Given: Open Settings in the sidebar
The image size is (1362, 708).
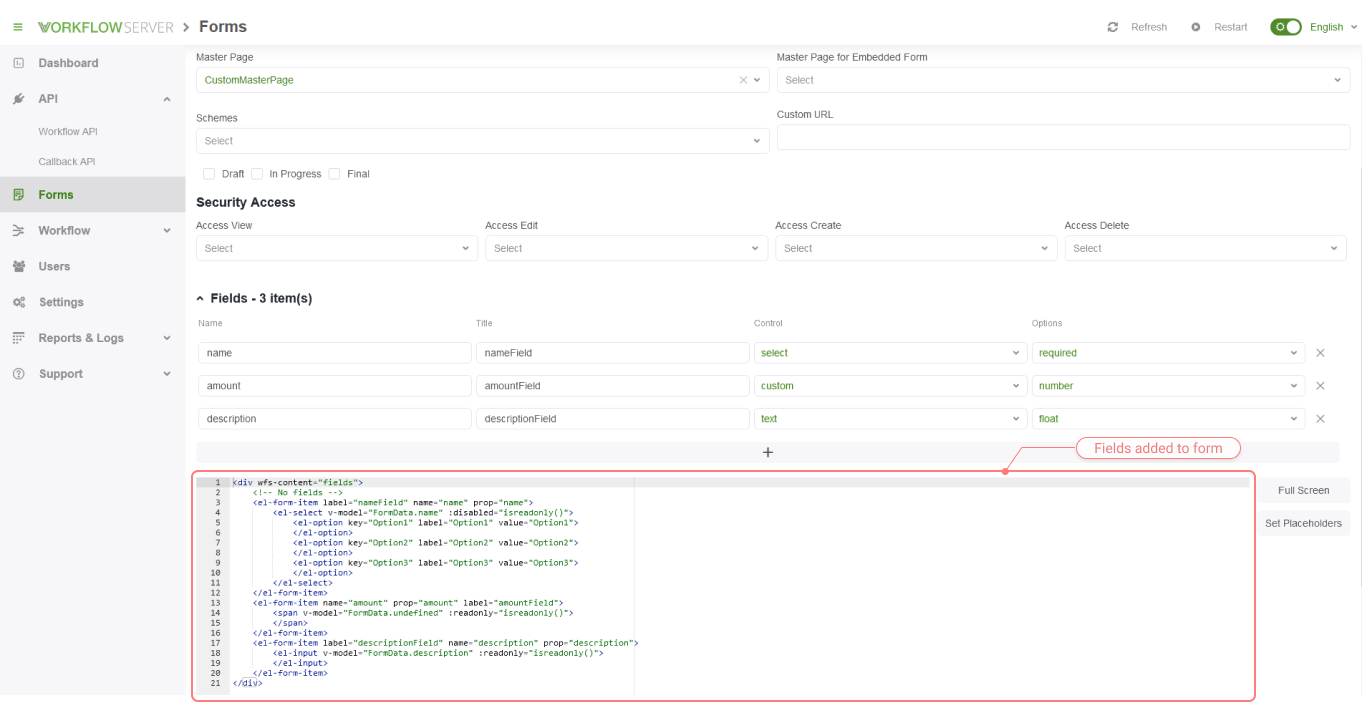Looking at the screenshot, I should click(x=61, y=302).
